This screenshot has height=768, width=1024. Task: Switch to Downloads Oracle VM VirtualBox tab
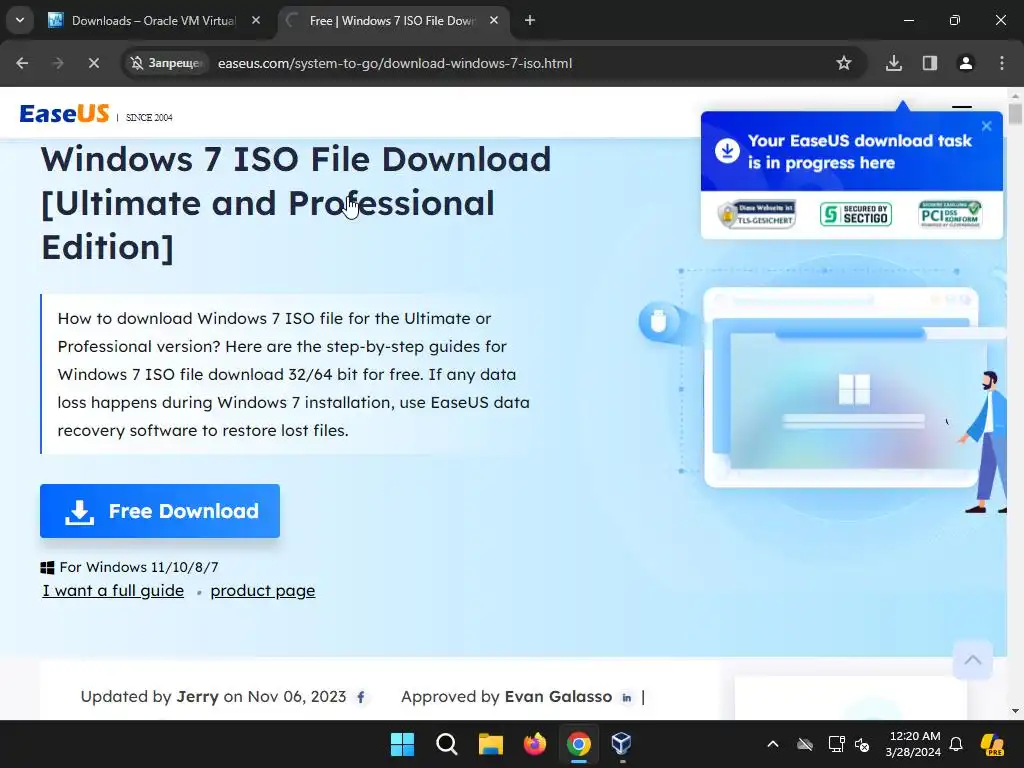coord(154,21)
